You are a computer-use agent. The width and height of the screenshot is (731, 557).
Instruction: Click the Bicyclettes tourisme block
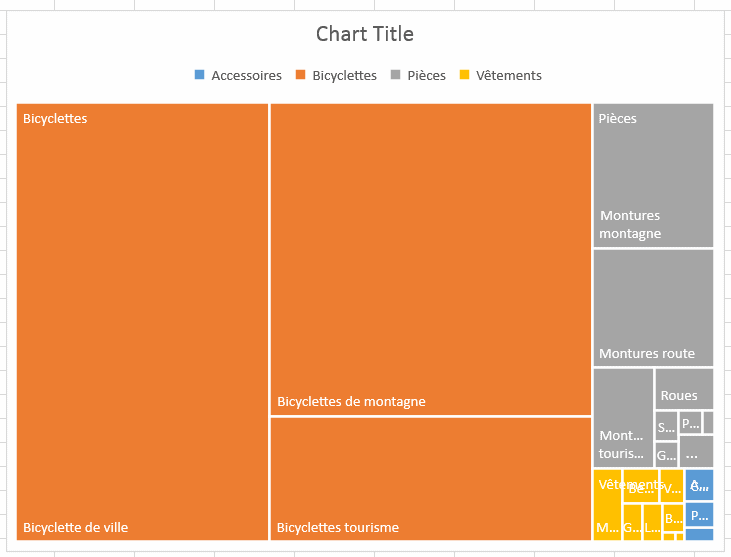pyautogui.click(x=430, y=478)
